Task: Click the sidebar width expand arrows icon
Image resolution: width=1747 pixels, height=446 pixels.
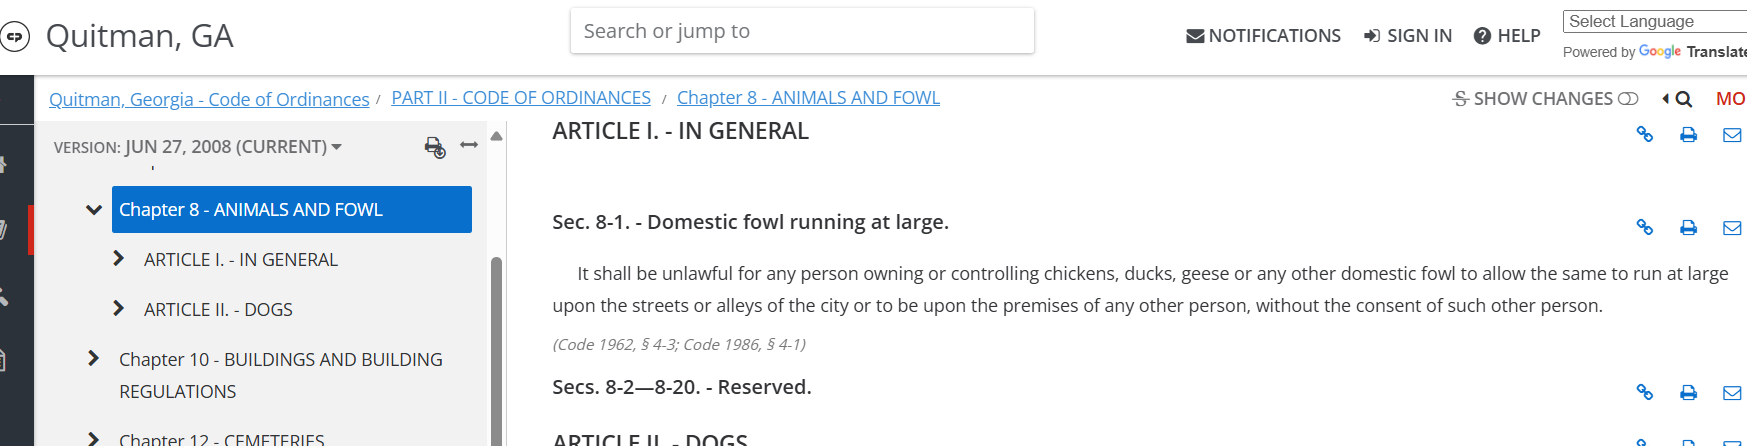Action: coord(469,145)
